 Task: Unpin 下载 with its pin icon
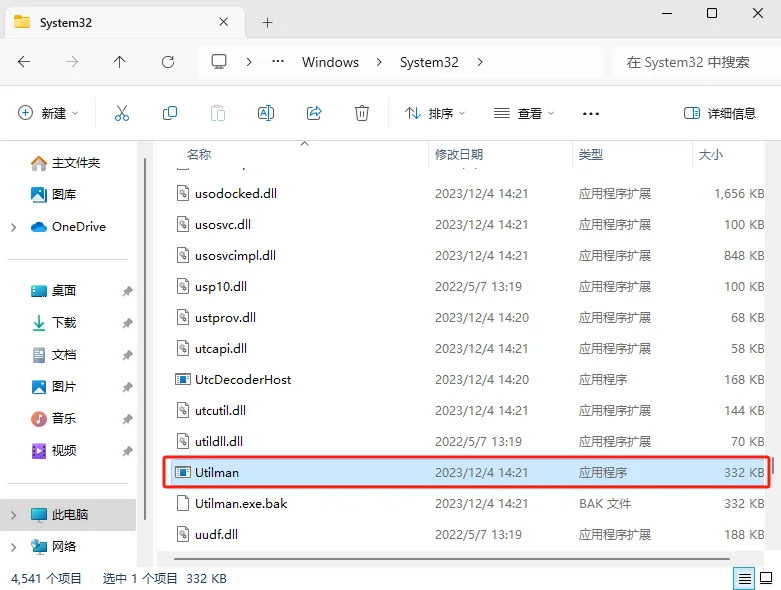pyautogui.click(x=128, y=323)
